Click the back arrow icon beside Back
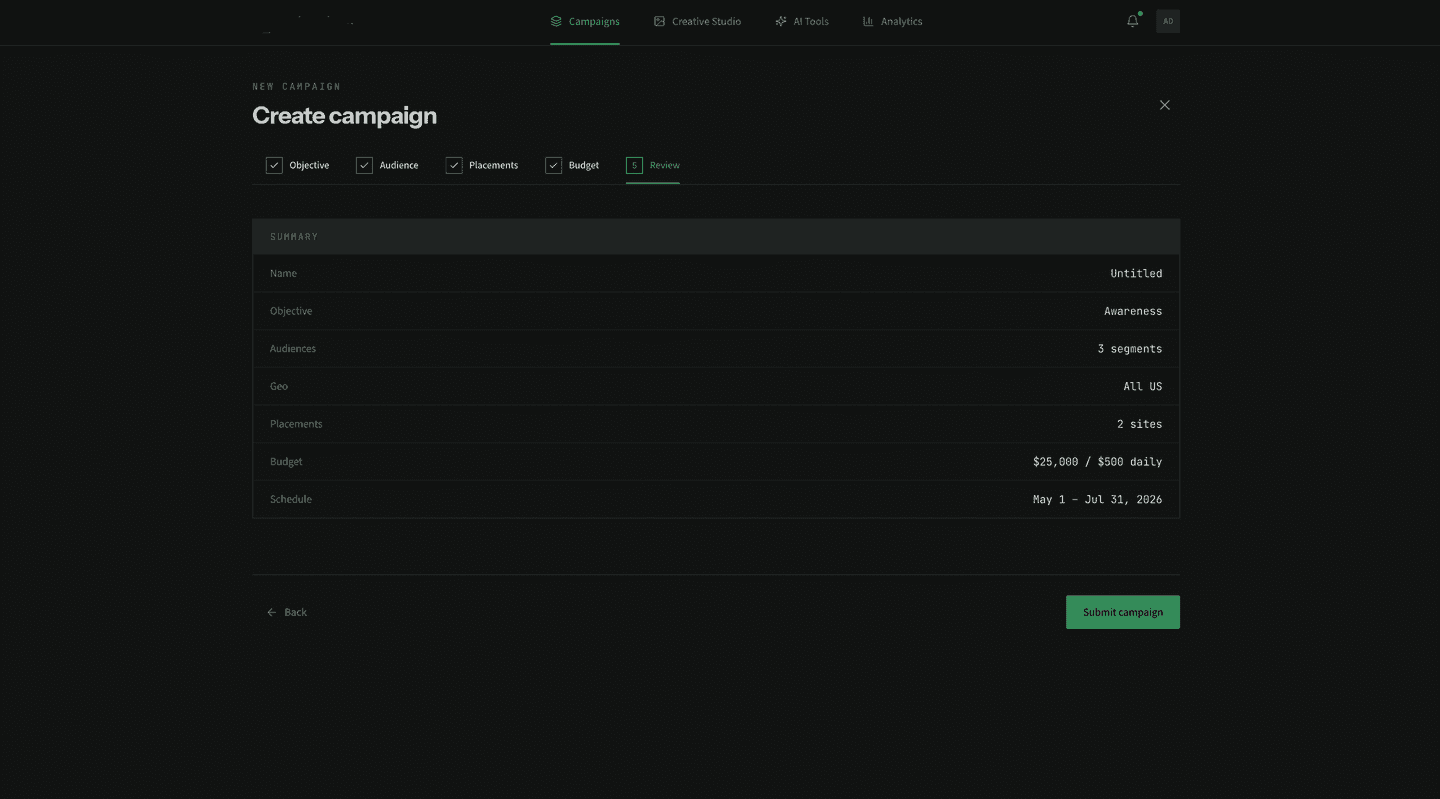The width and height of the screenshot is (1440, 799). point(270,611)
